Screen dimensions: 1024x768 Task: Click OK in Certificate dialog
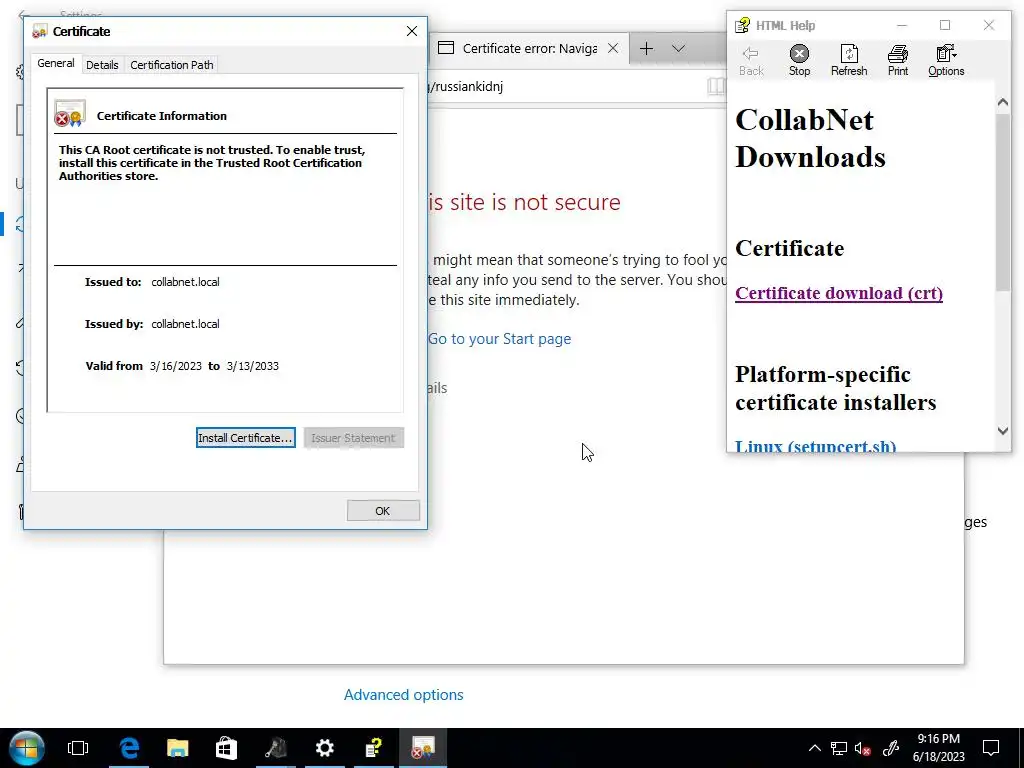[383, 511]
